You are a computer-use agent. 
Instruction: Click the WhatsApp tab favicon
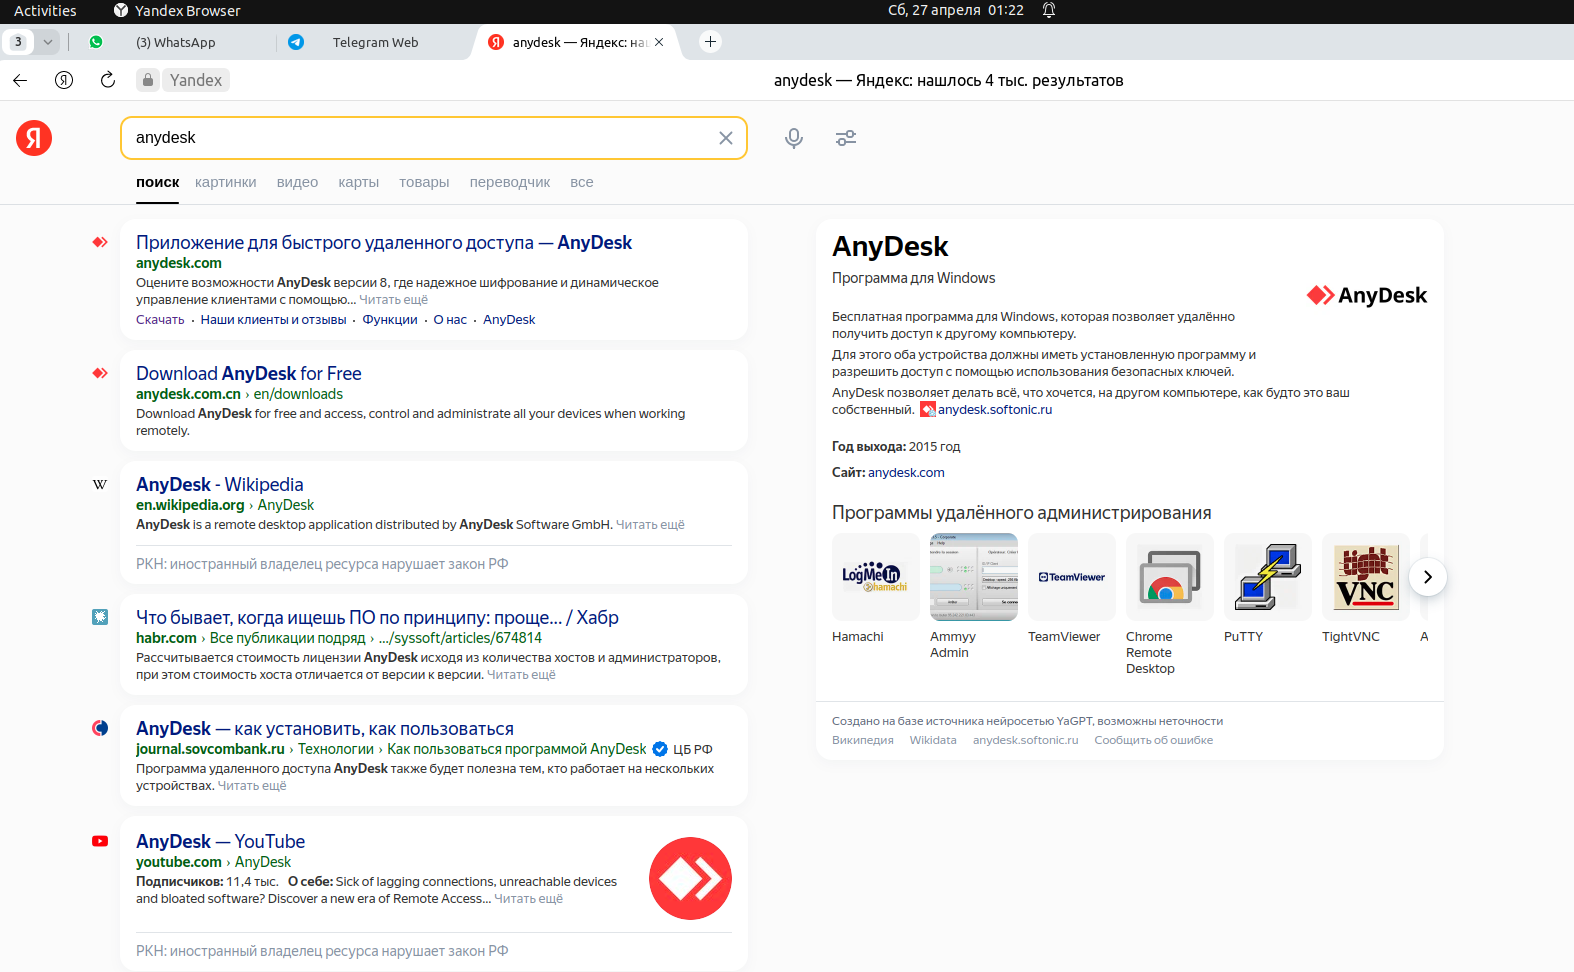click(x=96, y=42)
